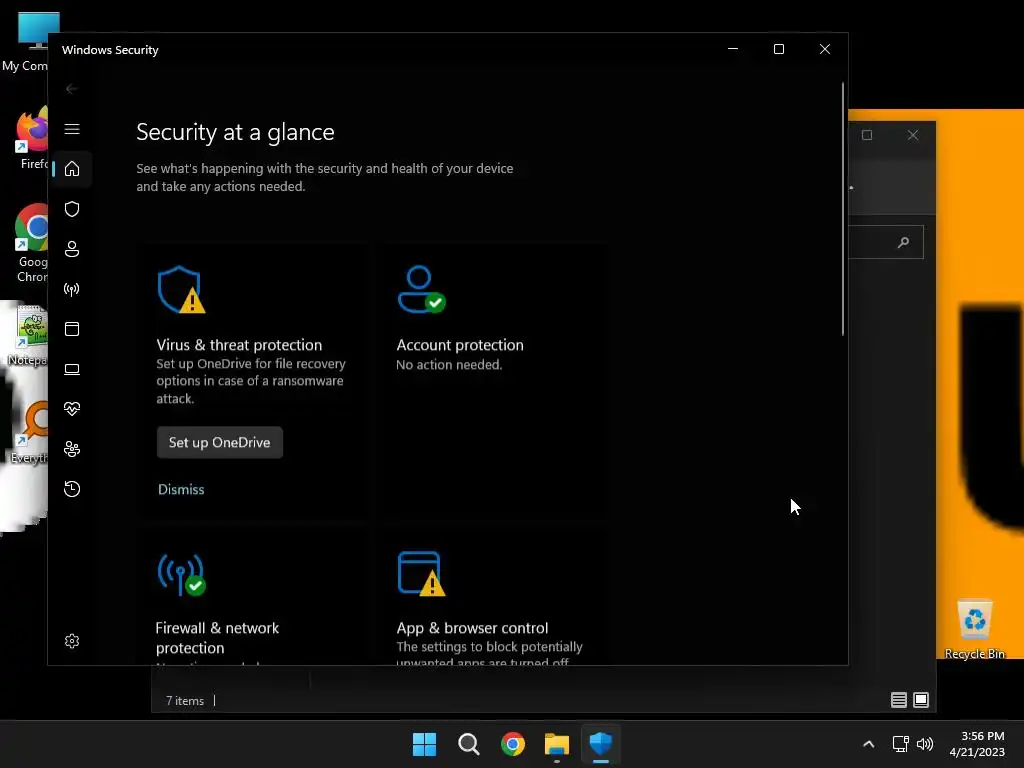
Task: Open the clock and date panel
Action: click(977, 744)
